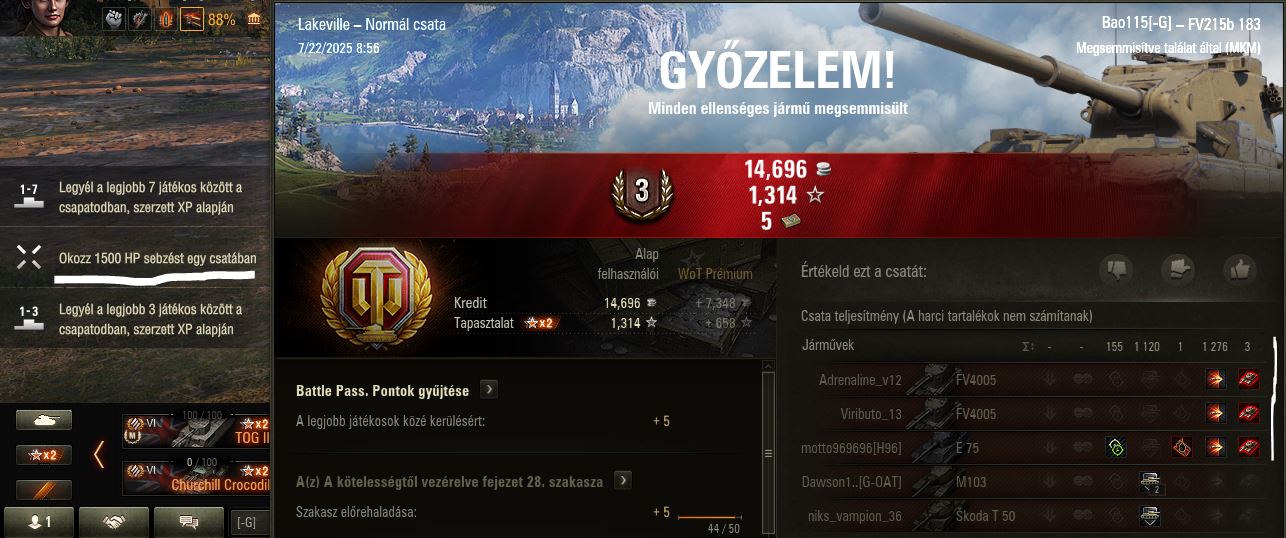1286x538 pixels.
Task: Give the neutral sideways-hand battle rating
Action: coord(1179,270)
